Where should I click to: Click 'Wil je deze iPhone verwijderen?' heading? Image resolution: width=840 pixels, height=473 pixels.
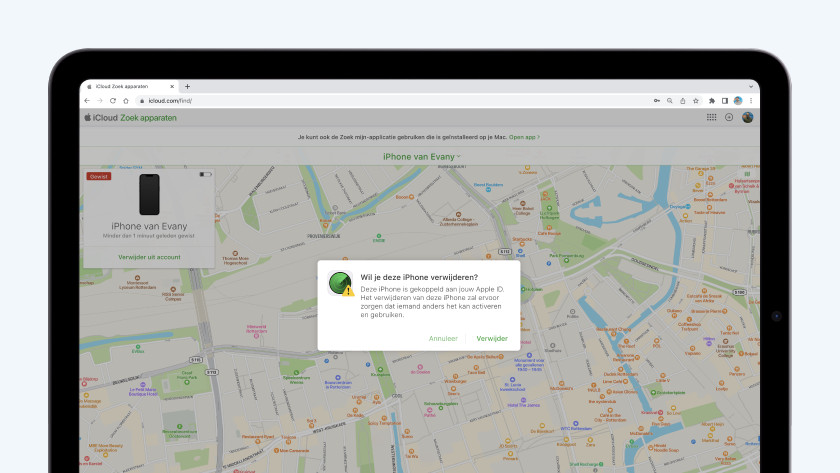419,277
